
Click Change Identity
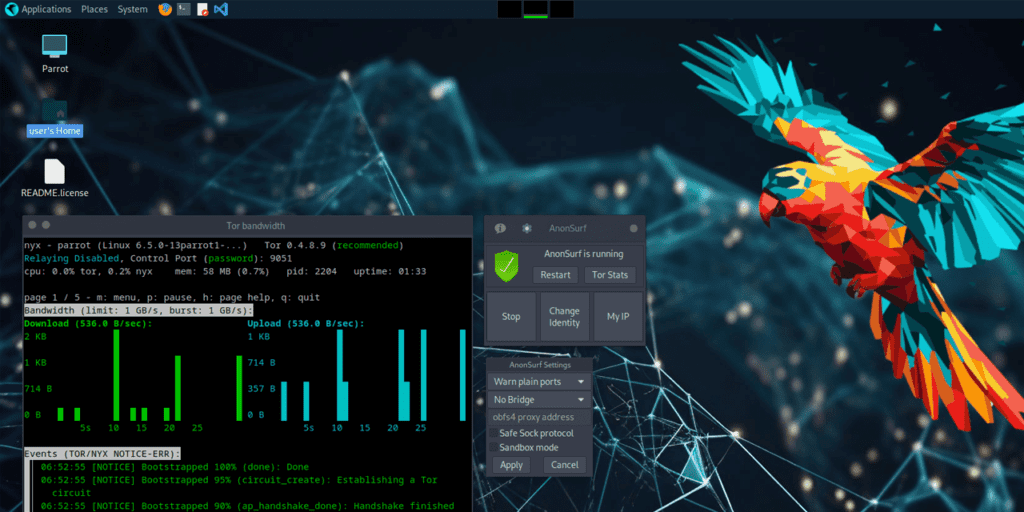pos(564,317)
